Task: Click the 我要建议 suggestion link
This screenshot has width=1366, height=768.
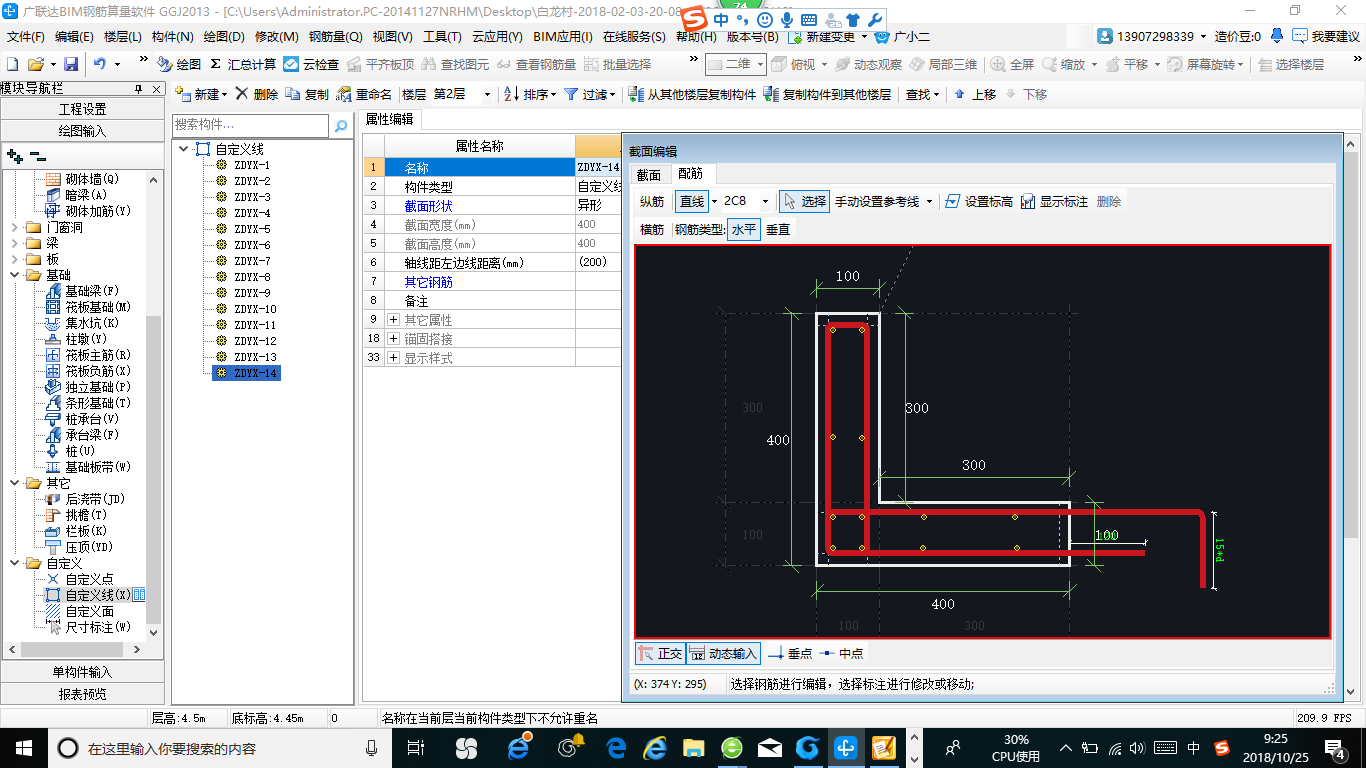Action: [1326, 37]
